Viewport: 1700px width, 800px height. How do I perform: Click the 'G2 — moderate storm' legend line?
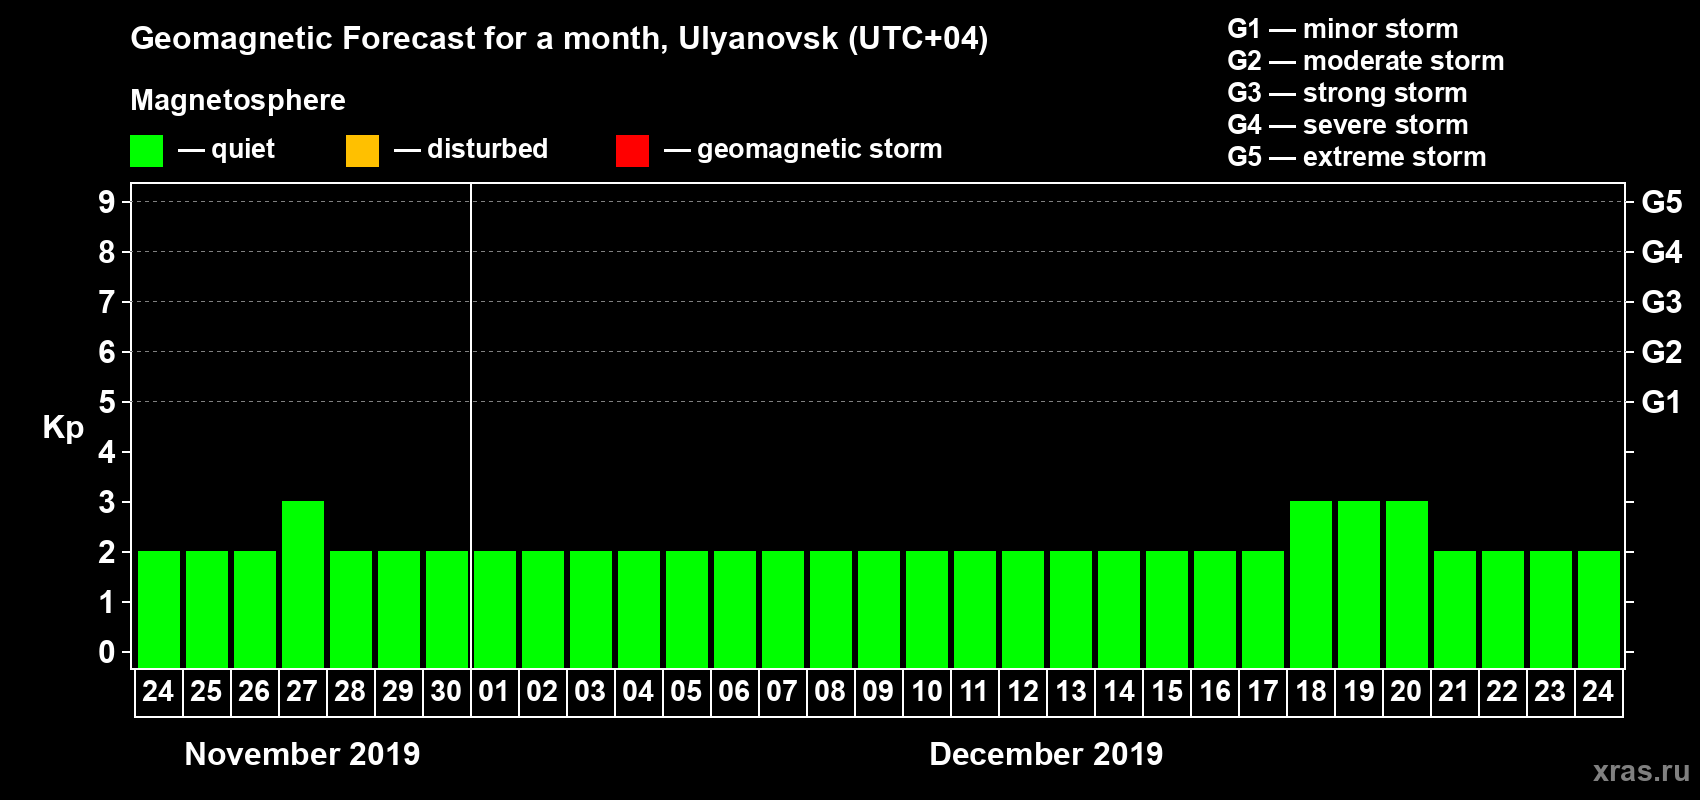click(1365, 61)
